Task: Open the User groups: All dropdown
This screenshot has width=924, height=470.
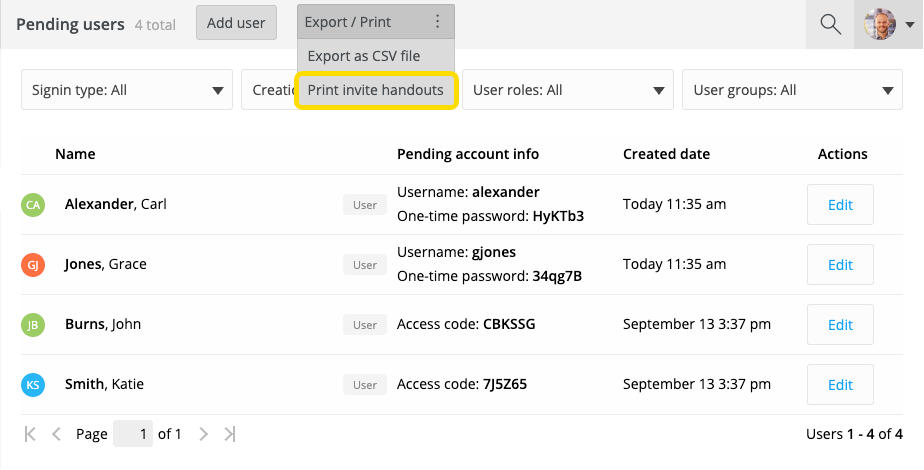Action: coord(792,90)
